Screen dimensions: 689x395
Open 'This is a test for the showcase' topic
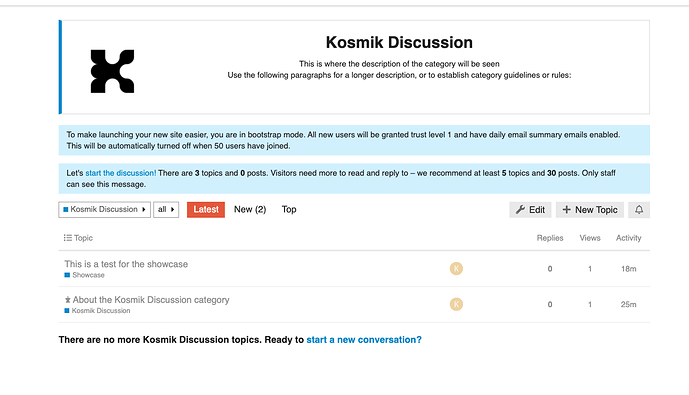(x=126, y=264)
